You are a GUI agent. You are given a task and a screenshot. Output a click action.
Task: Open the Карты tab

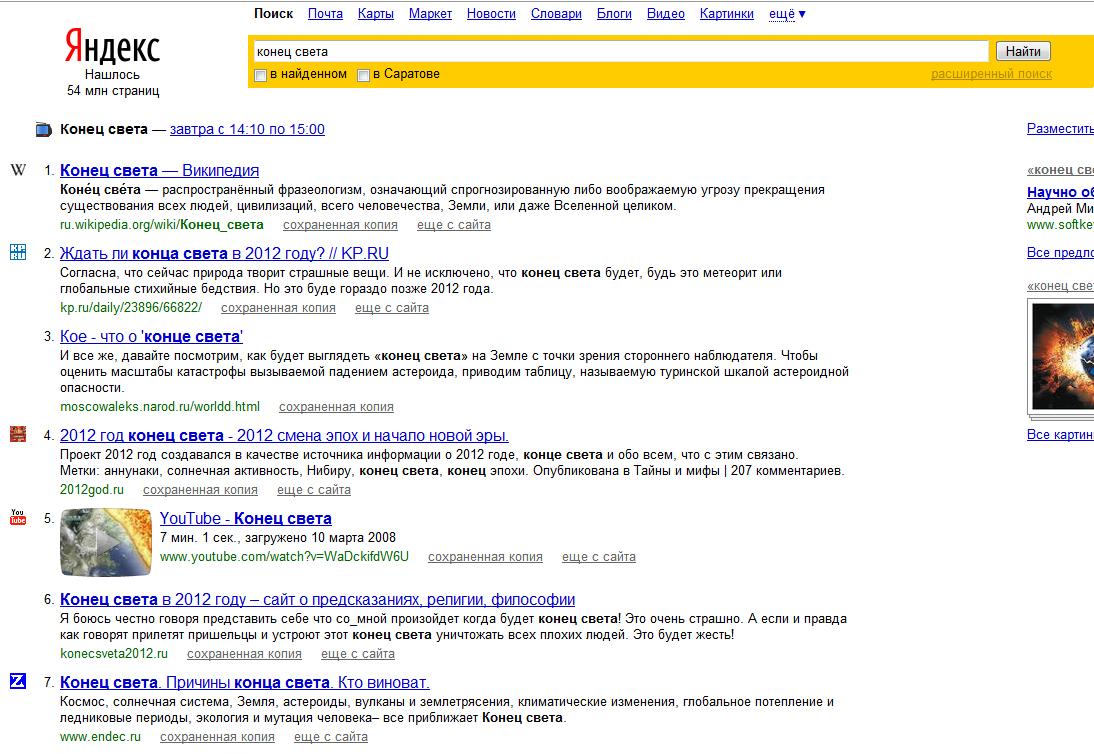point(375,14)
